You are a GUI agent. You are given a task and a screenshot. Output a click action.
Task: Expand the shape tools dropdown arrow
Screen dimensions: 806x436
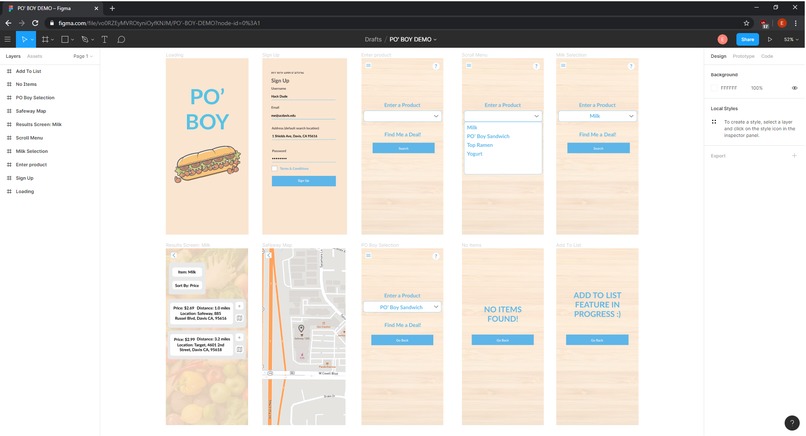pyautogui.click(x=72, y=40)
